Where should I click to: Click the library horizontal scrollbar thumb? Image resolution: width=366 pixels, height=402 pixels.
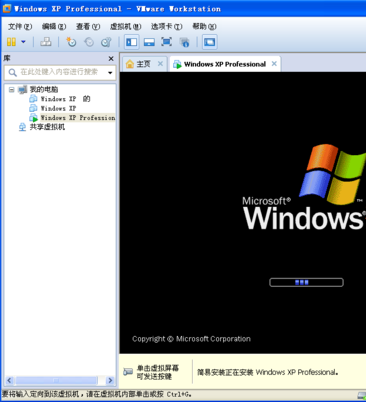(x=56, y=380)
